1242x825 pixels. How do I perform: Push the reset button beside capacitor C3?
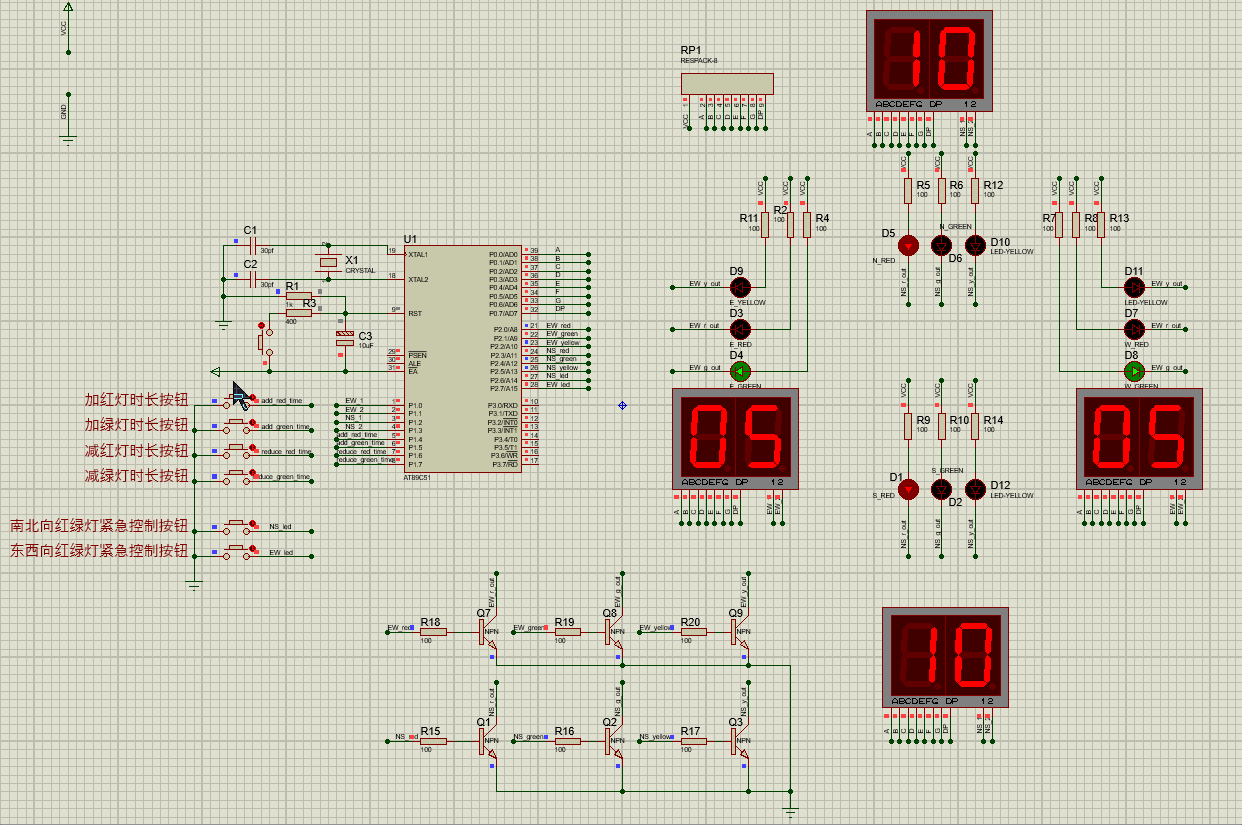pos(263,340)
